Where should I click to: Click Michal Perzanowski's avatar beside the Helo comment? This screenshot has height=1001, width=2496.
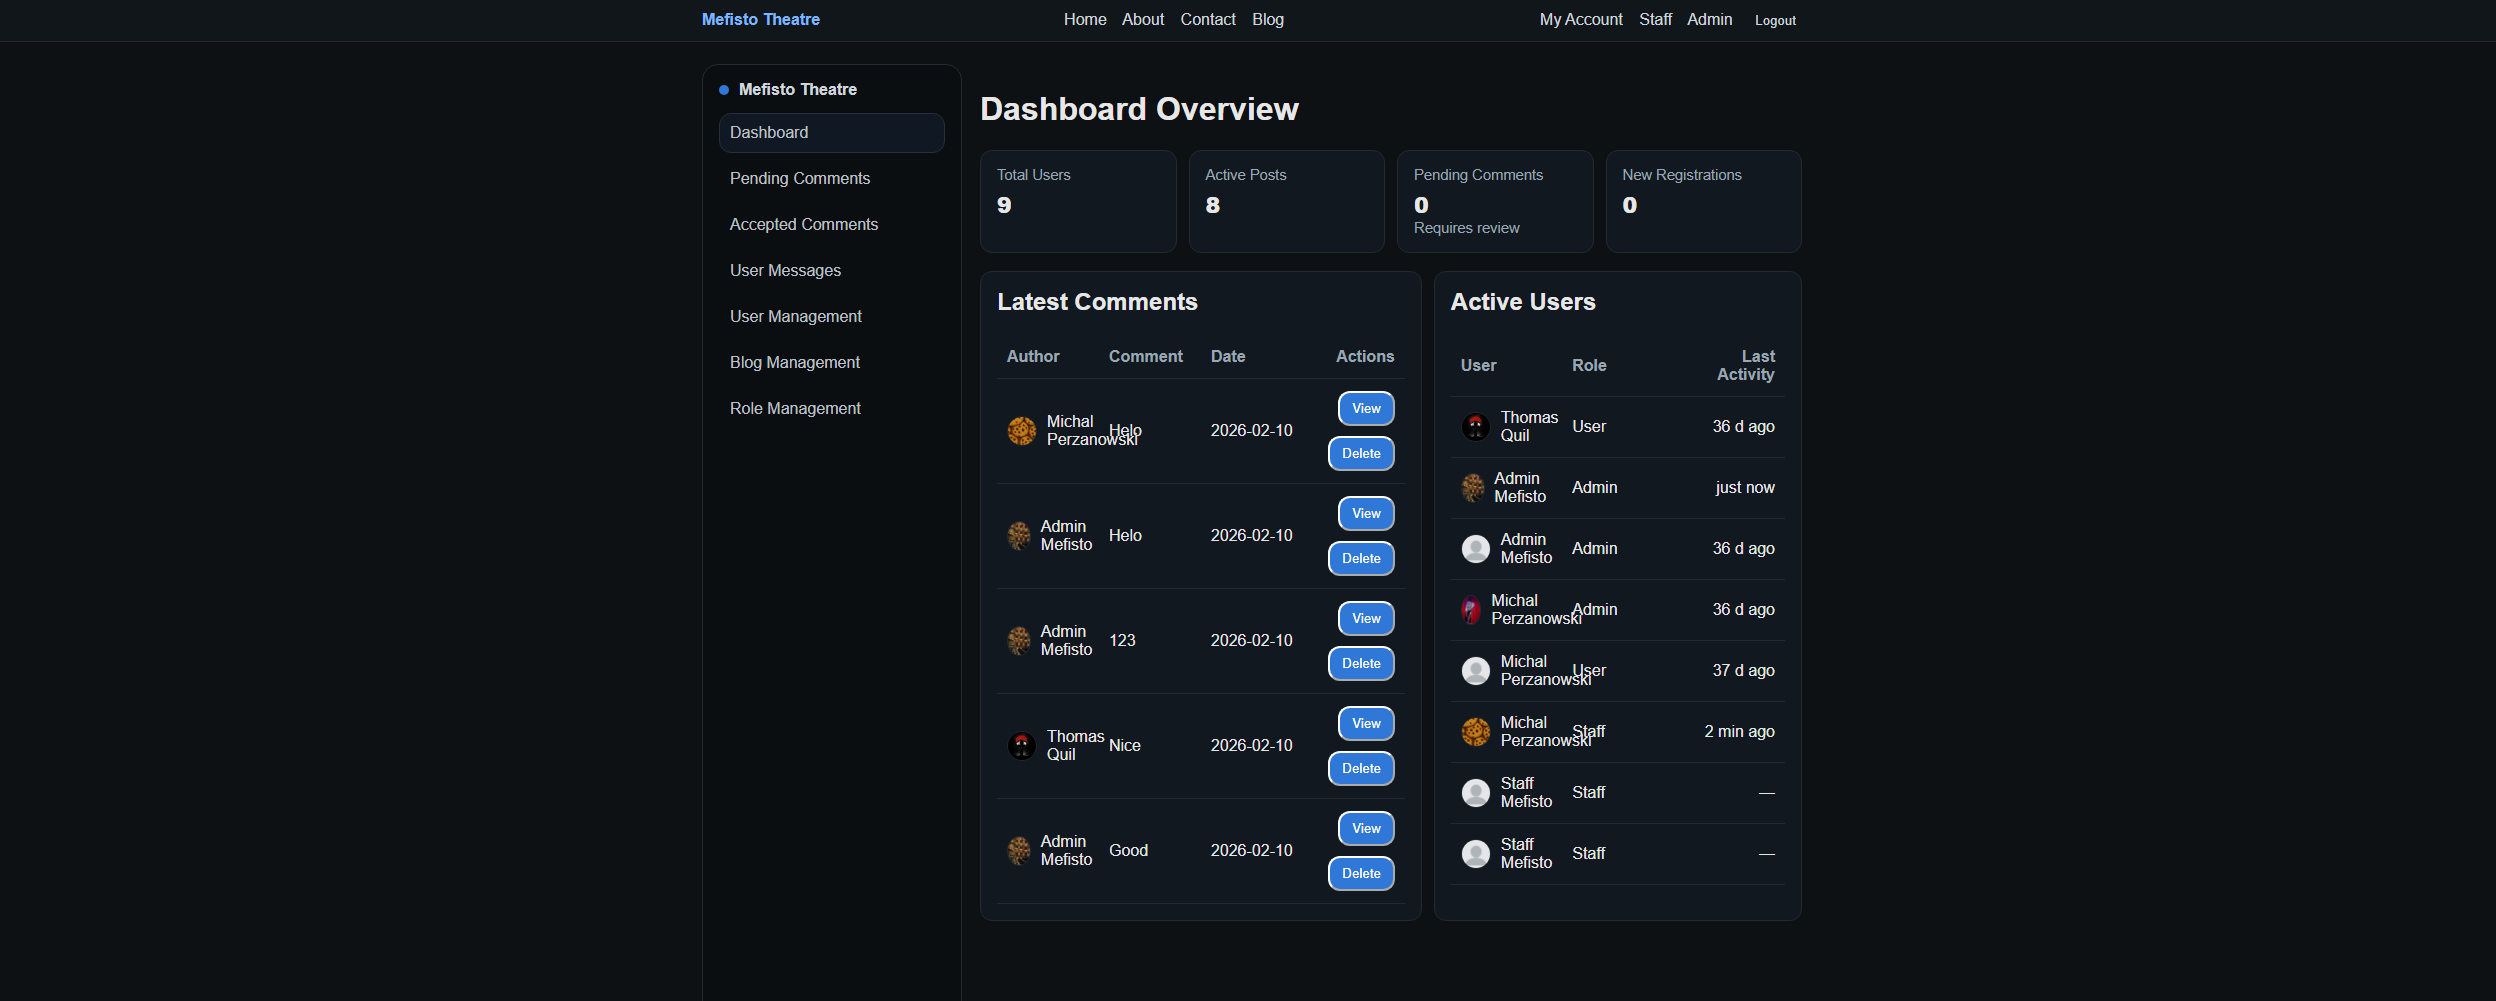(x=1021, y=430)
